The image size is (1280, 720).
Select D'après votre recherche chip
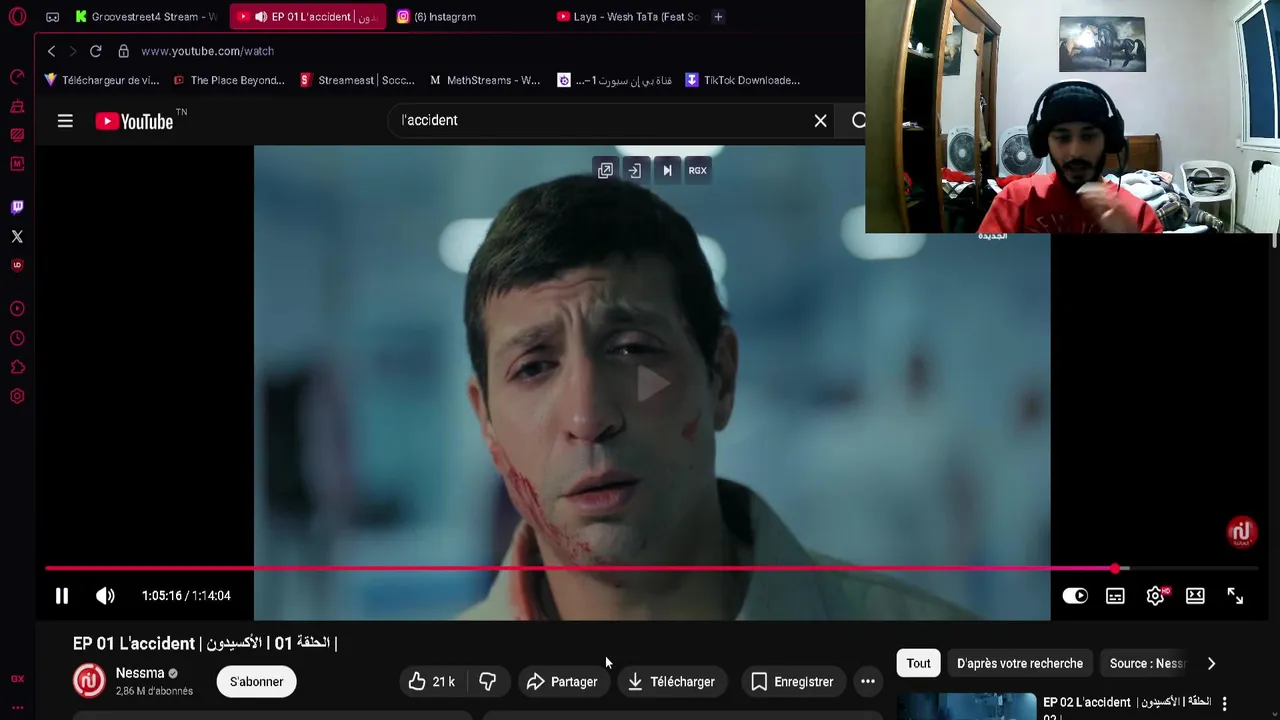click(x=1020, y=663)
